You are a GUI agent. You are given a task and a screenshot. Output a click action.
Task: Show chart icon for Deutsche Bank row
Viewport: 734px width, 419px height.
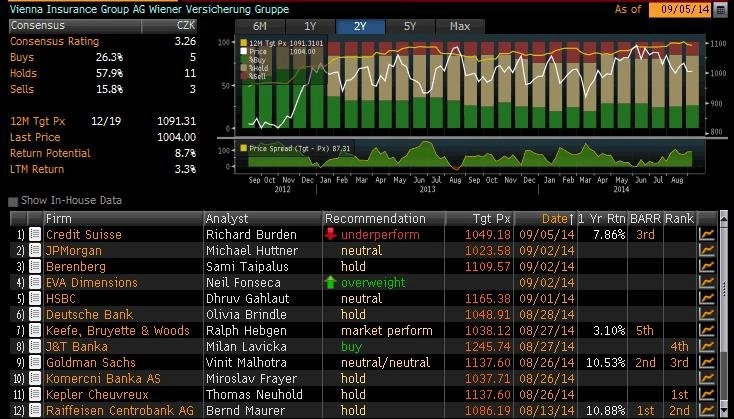(x=707, y=314)
